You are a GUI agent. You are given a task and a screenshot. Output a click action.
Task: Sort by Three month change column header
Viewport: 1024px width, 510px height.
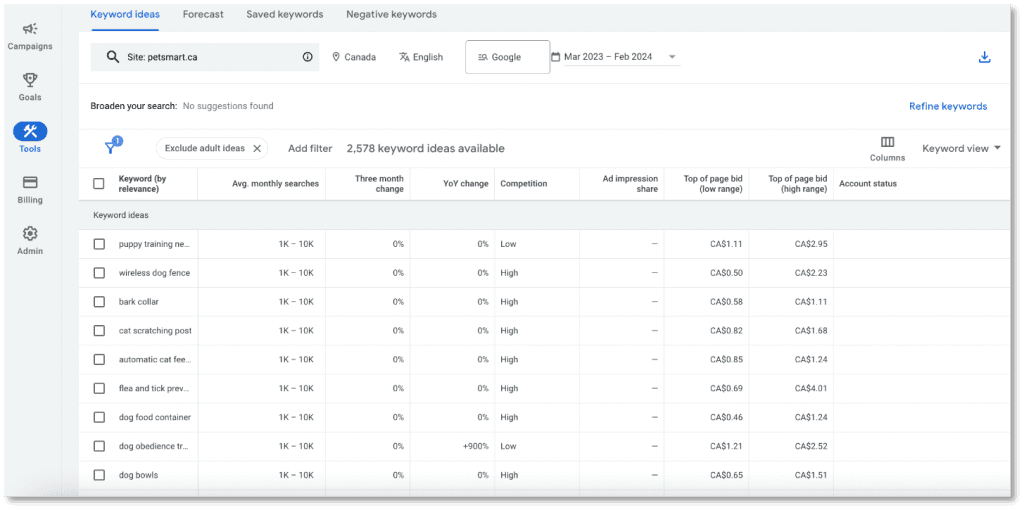(379, 183)
